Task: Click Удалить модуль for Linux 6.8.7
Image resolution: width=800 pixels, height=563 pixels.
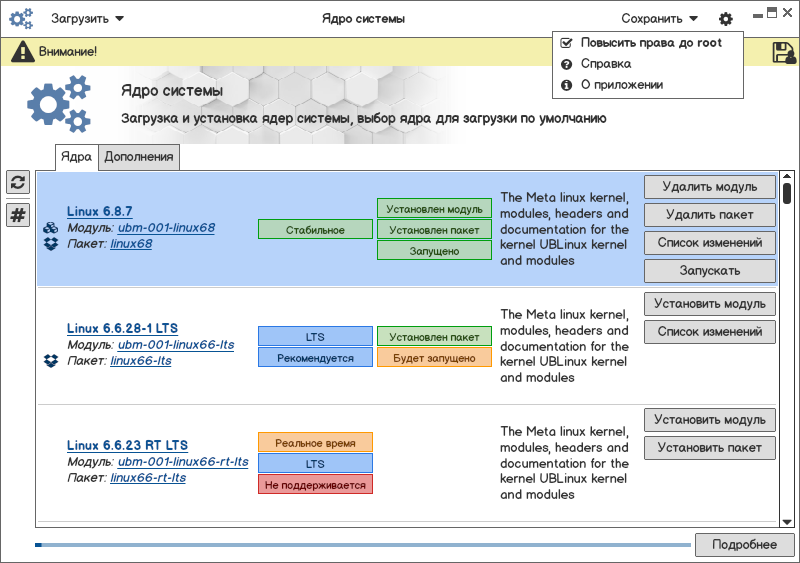Action: pyautogui.click(x=710, y=187)
